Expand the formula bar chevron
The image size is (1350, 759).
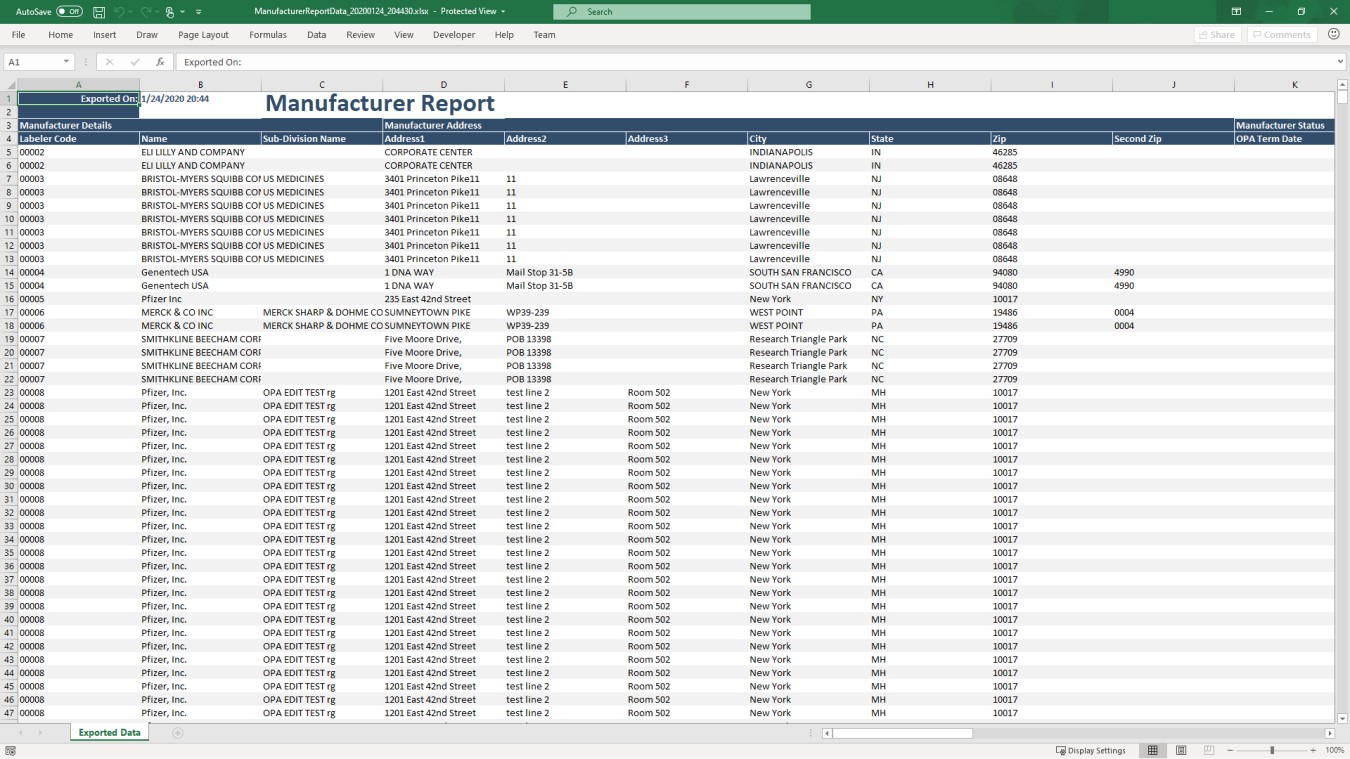click(x=1340, y=62)
